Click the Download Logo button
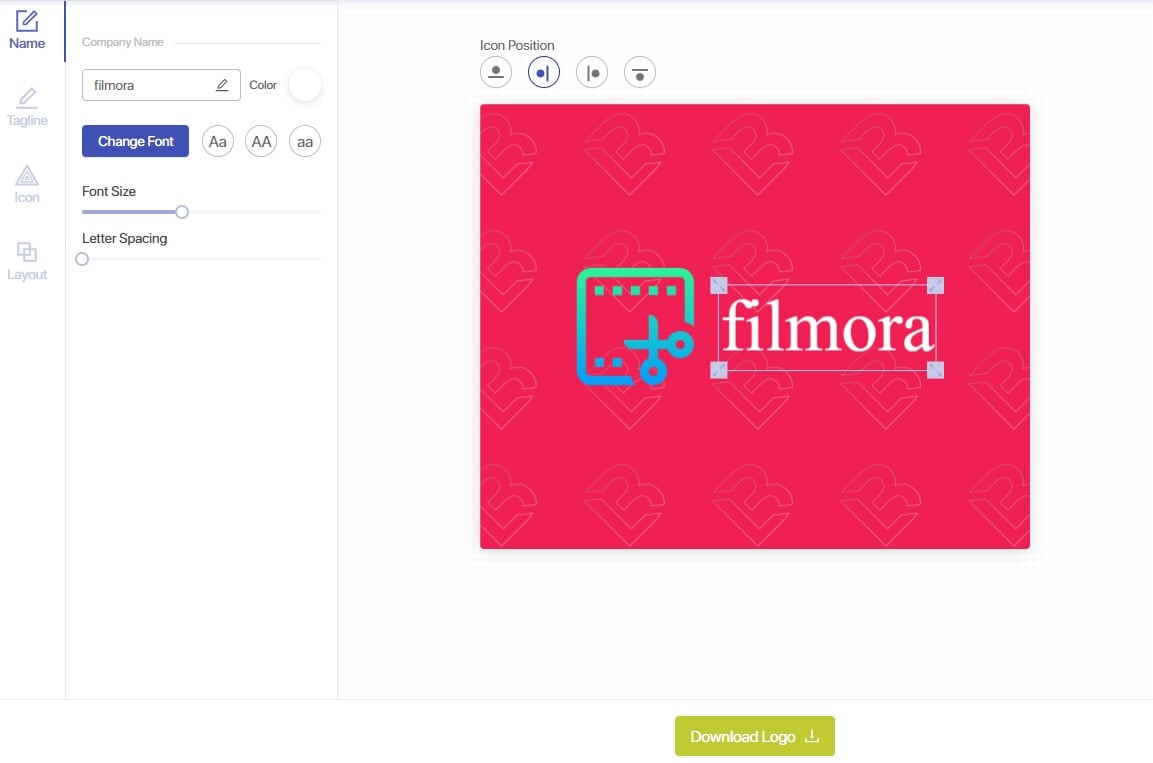 754,736
